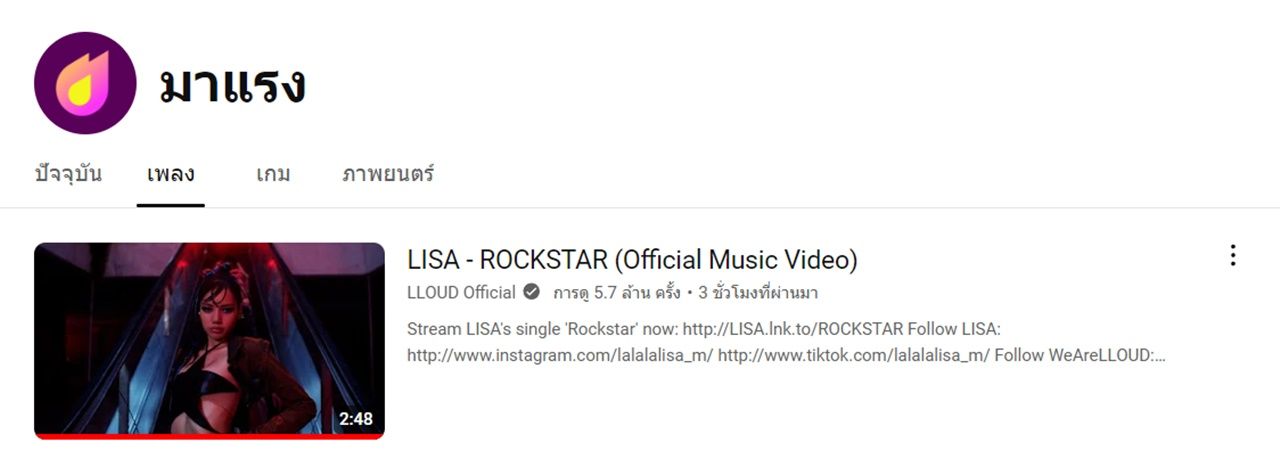Click the trending flame logo icon
This screenshot has width=1280, height=450.
(x=85, y=83)
